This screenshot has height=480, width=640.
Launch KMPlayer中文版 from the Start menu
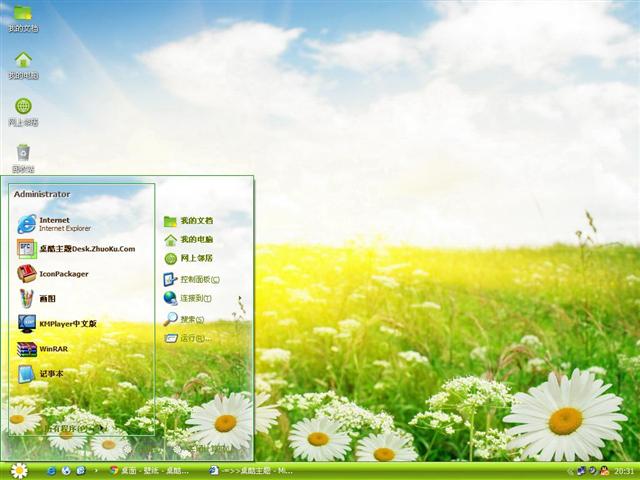click(57, 324)
